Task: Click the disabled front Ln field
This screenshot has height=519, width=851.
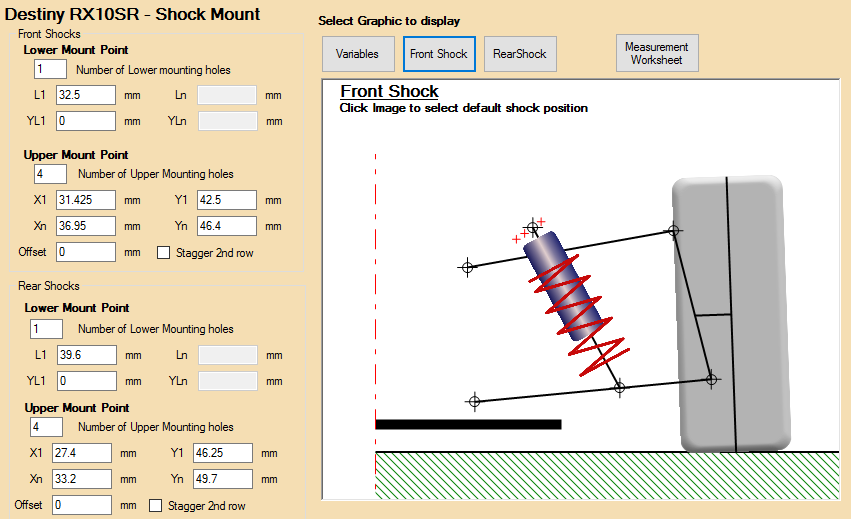Action: pos(227,95)
